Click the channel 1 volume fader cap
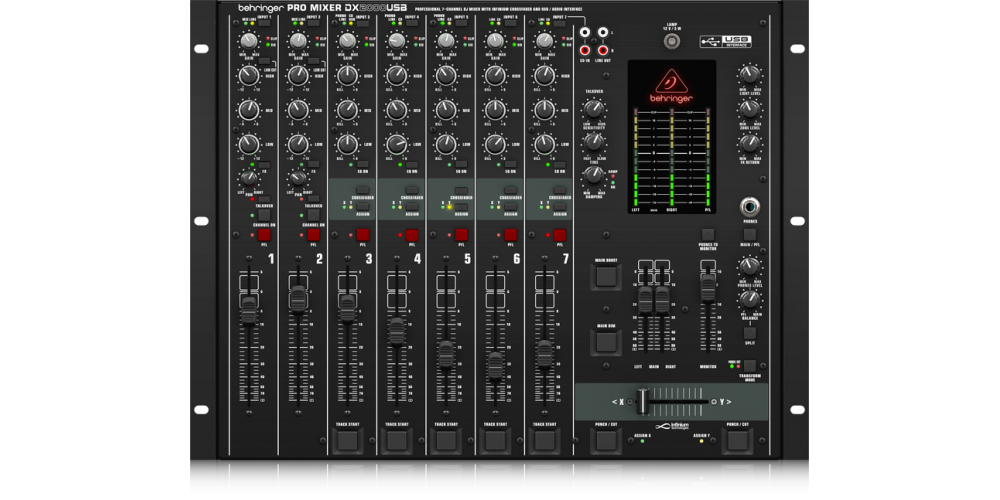The width and height of the screenshot is (1000, 500). click(249, 309)
